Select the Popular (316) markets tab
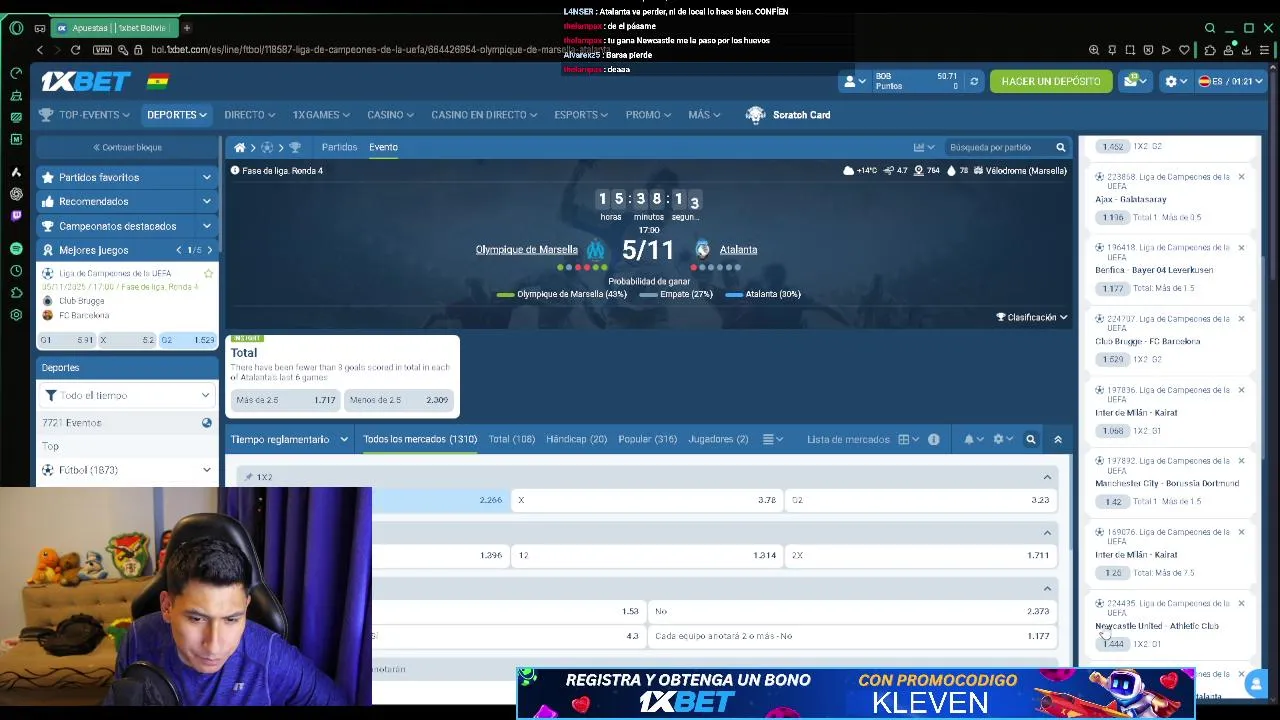The image size is (1280, 720). click(x=647, y=439)
